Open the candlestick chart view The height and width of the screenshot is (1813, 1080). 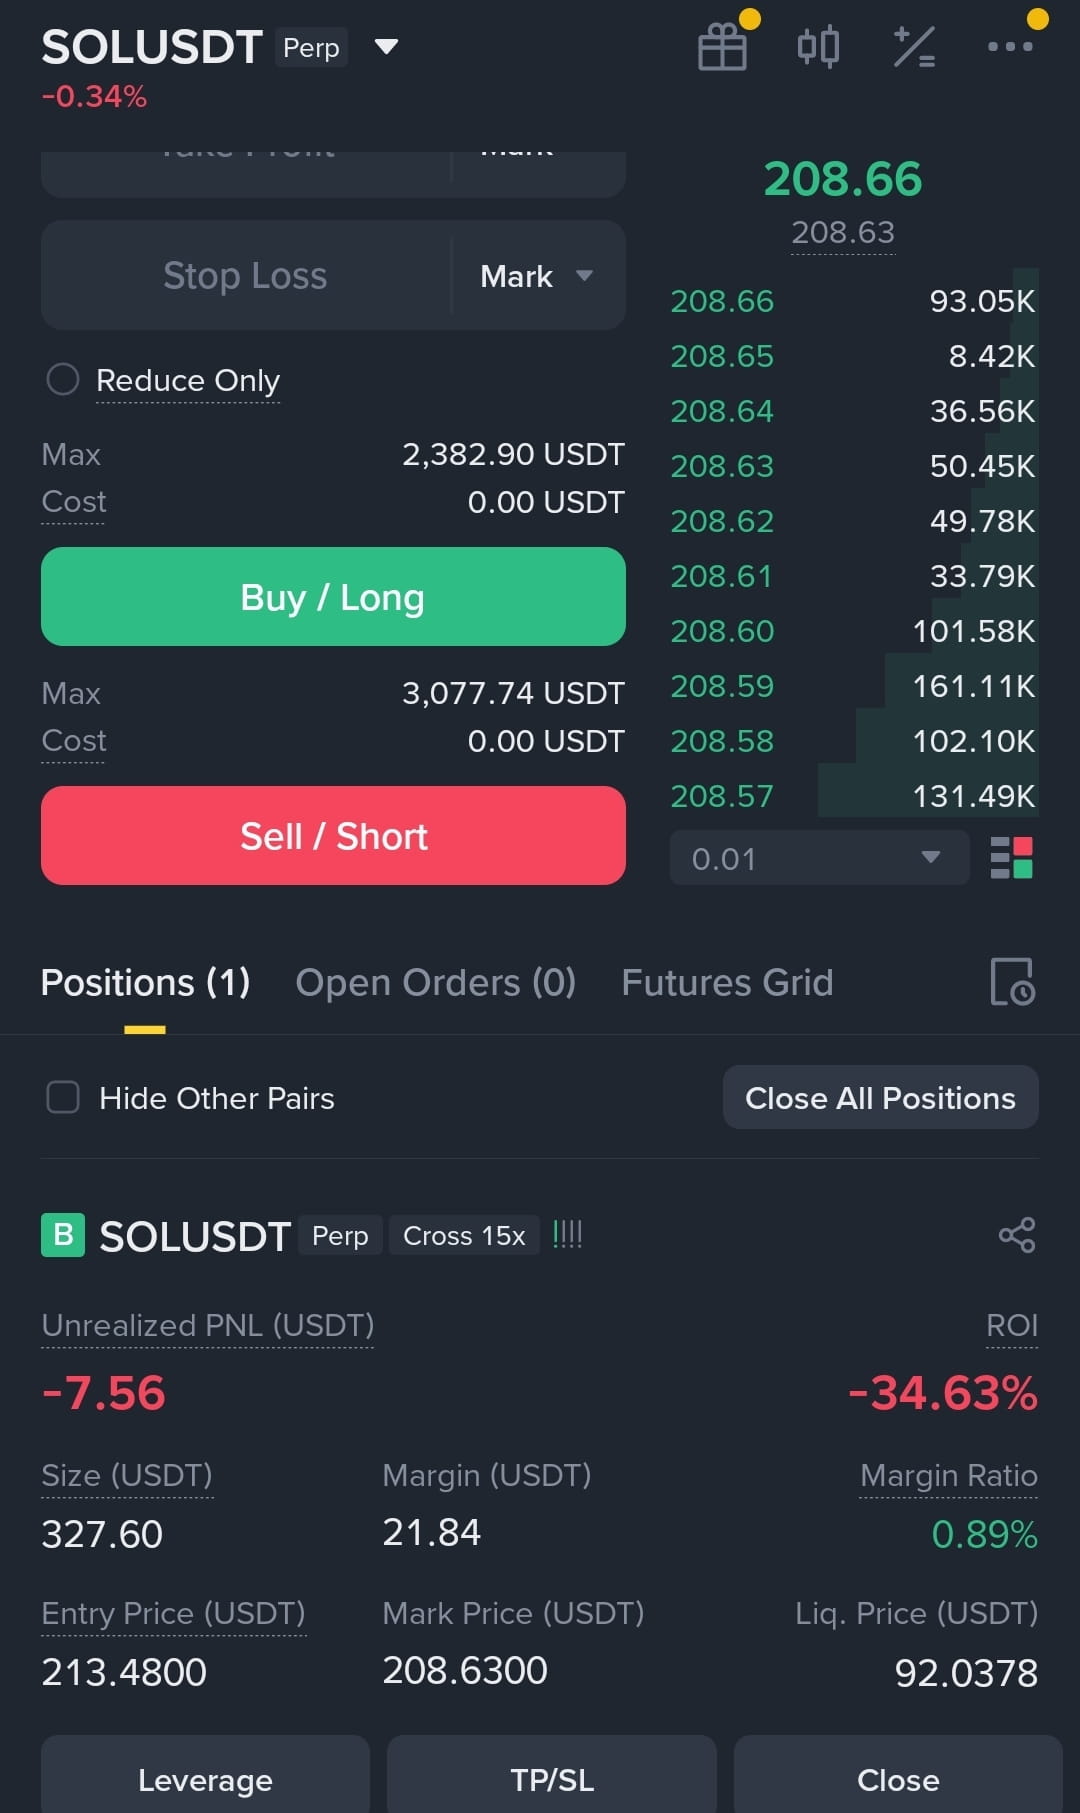pyautogui.click(x=818, y=46)
